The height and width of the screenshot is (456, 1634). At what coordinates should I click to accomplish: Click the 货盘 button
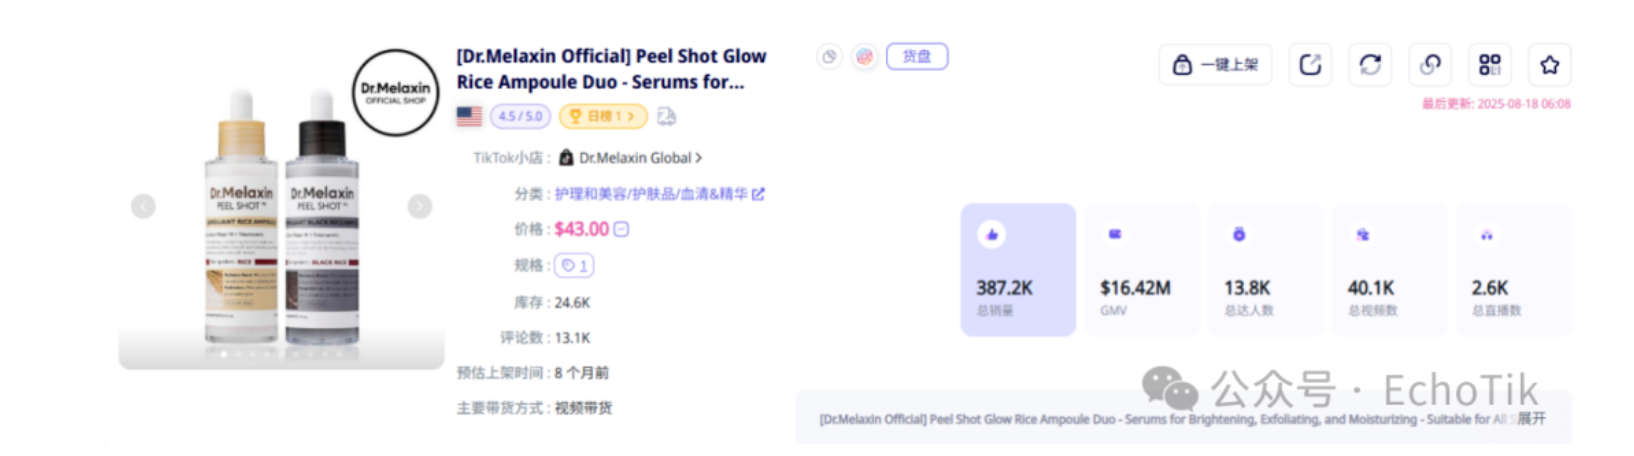click(x=917, y=57)
